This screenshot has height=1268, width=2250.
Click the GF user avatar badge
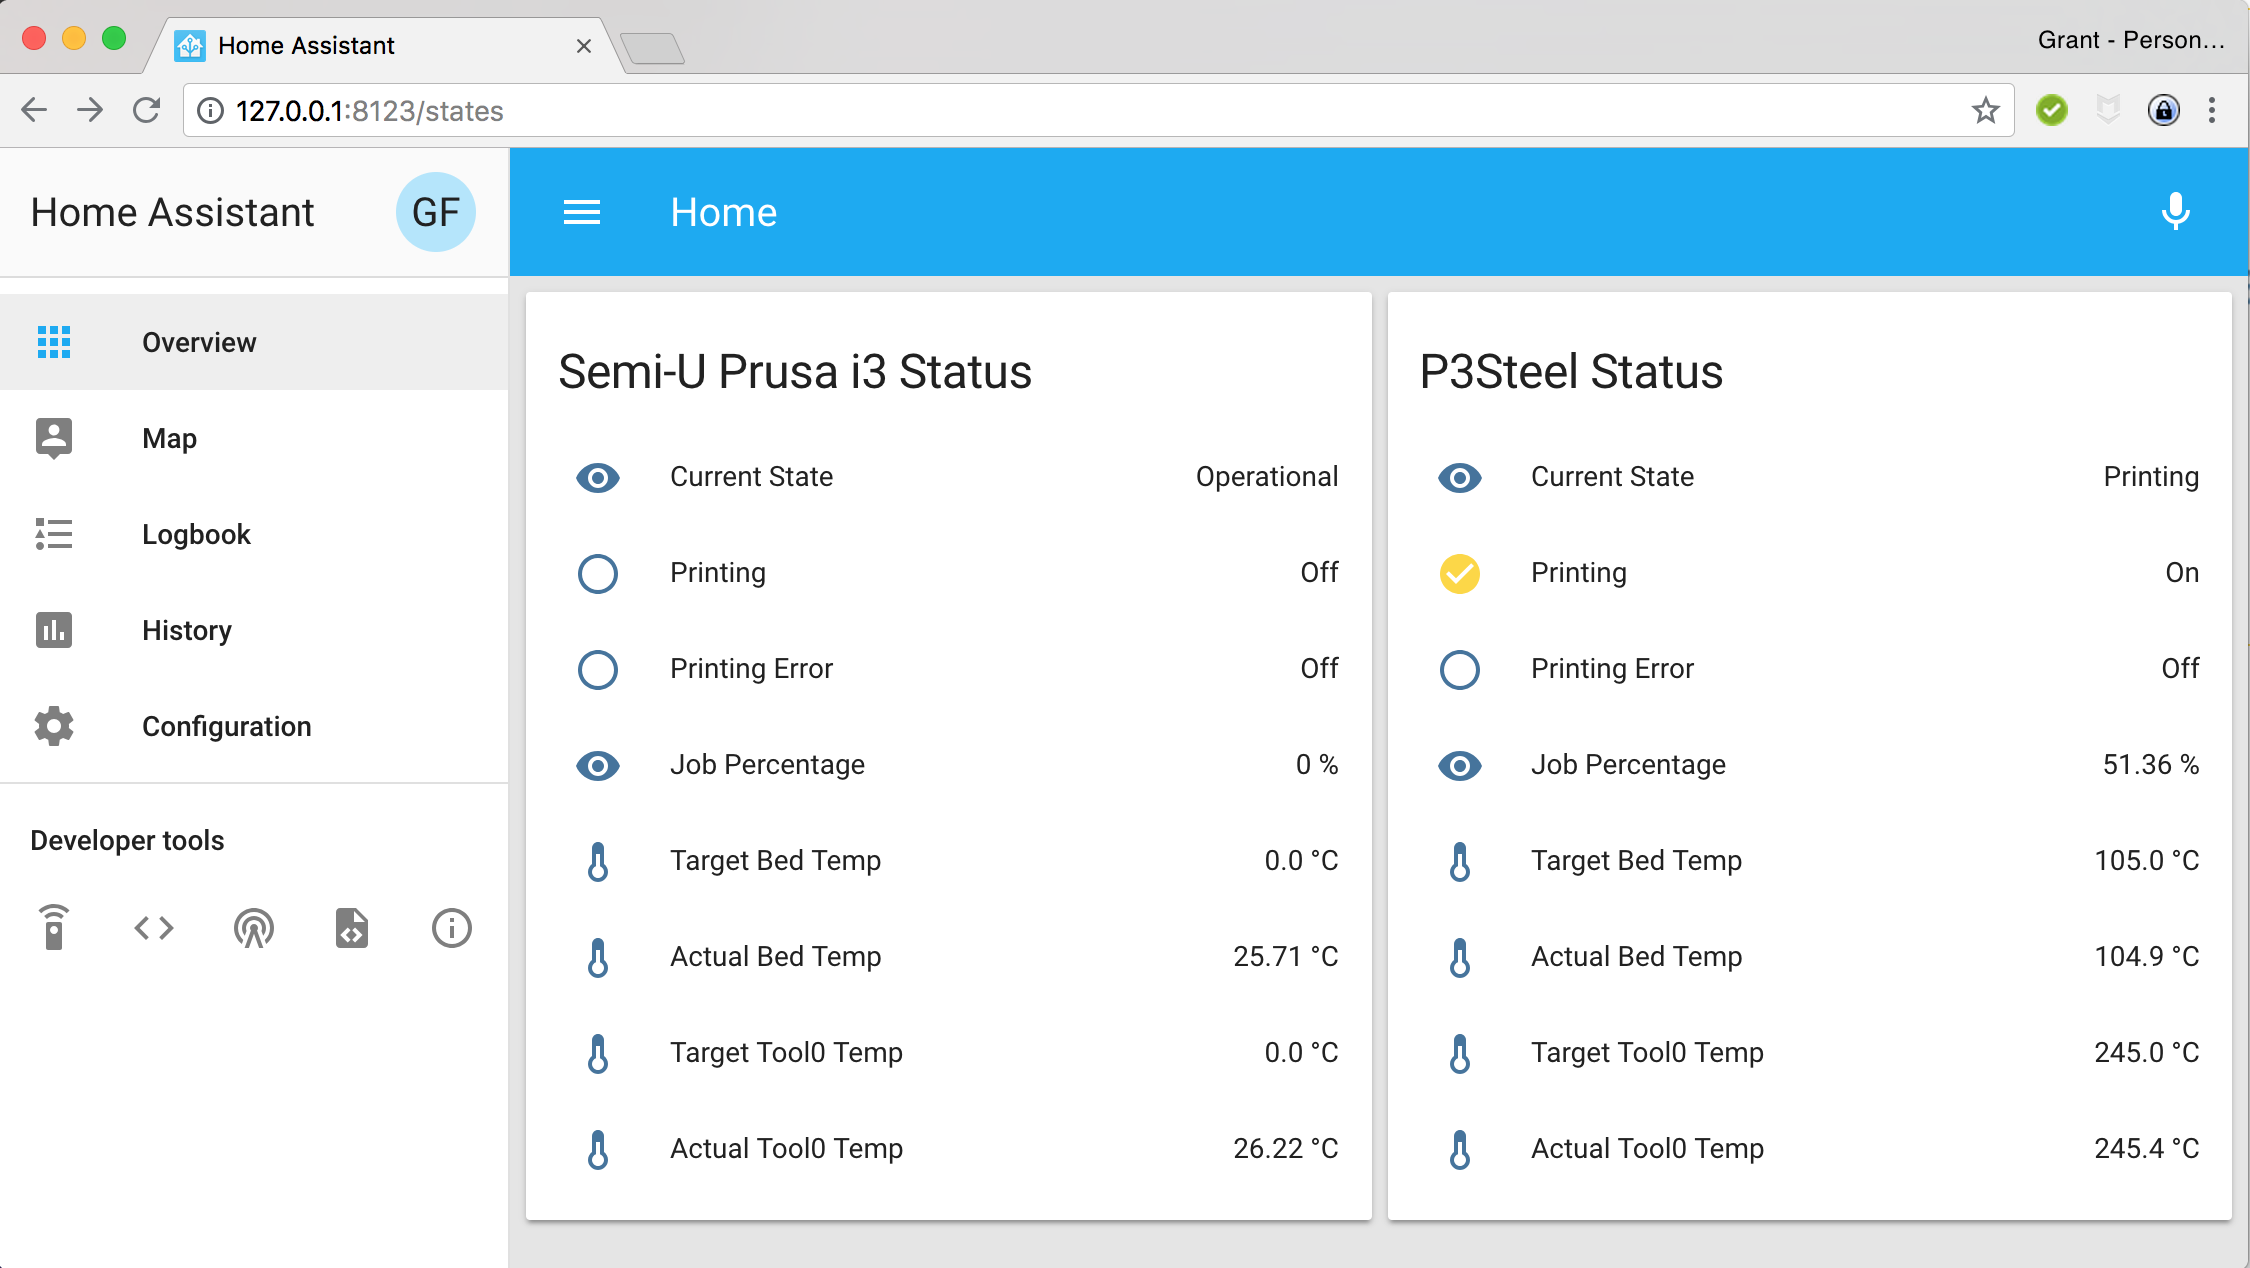[x=435, y=212]
